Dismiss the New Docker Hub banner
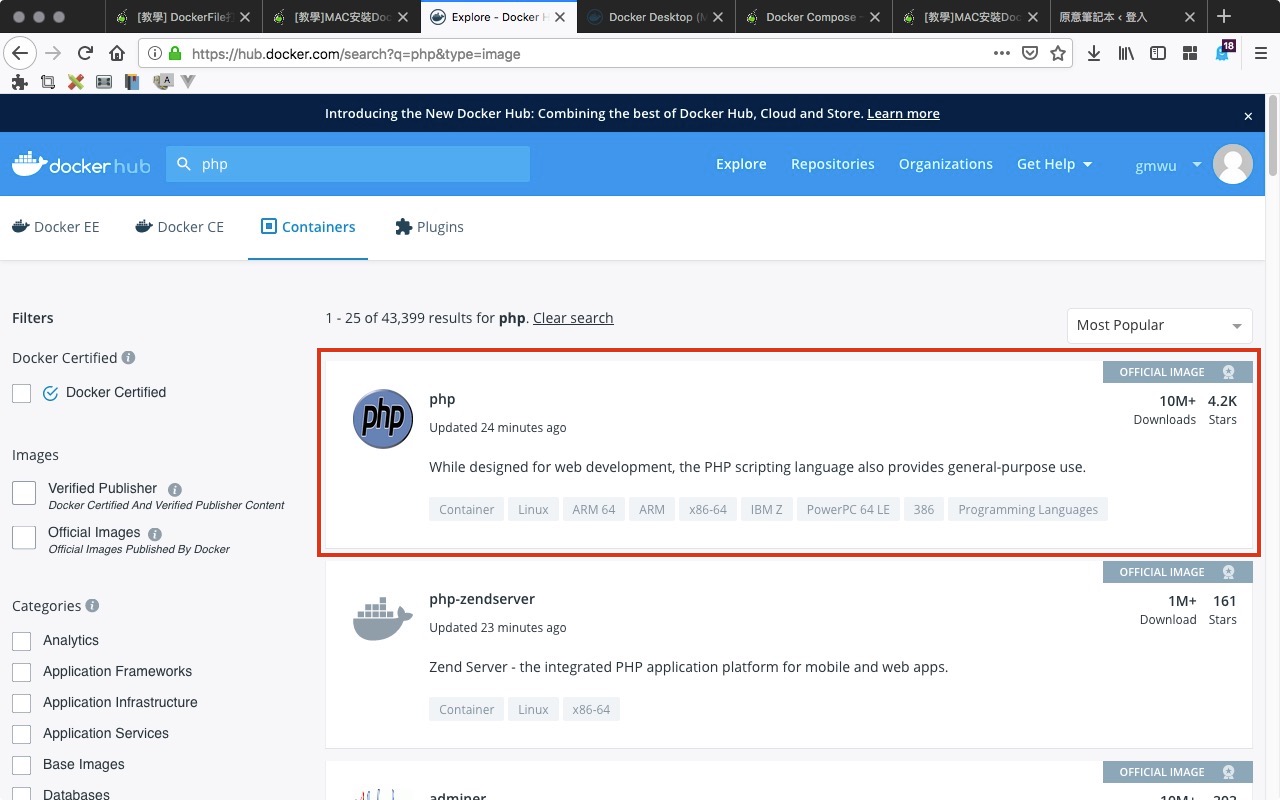 click(x=1248, y=116)
